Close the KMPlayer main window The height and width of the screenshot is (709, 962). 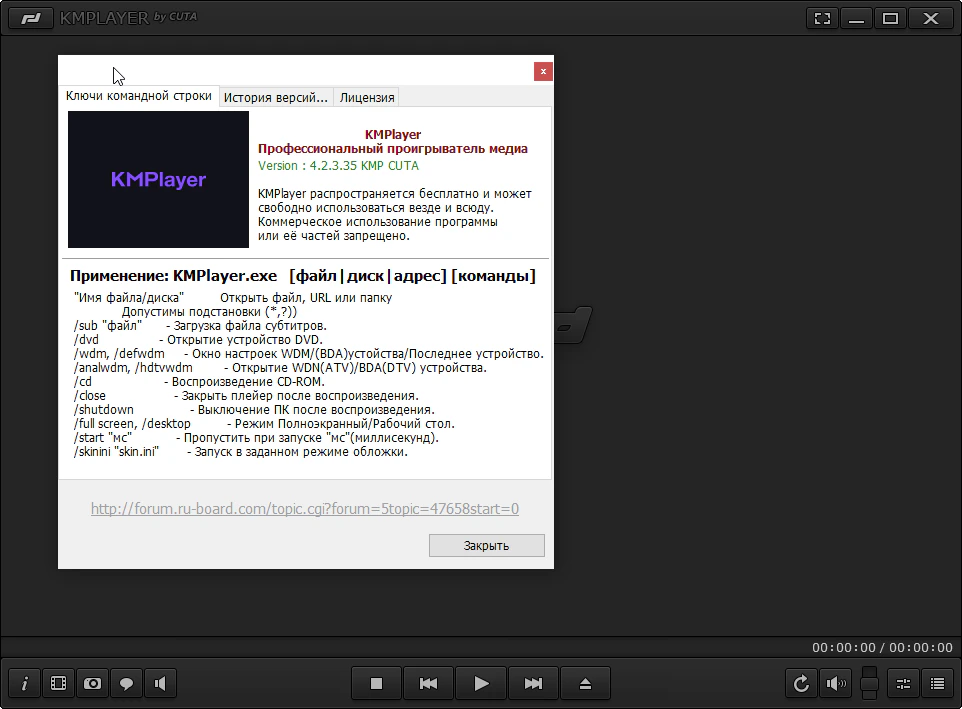click(931, 18)
